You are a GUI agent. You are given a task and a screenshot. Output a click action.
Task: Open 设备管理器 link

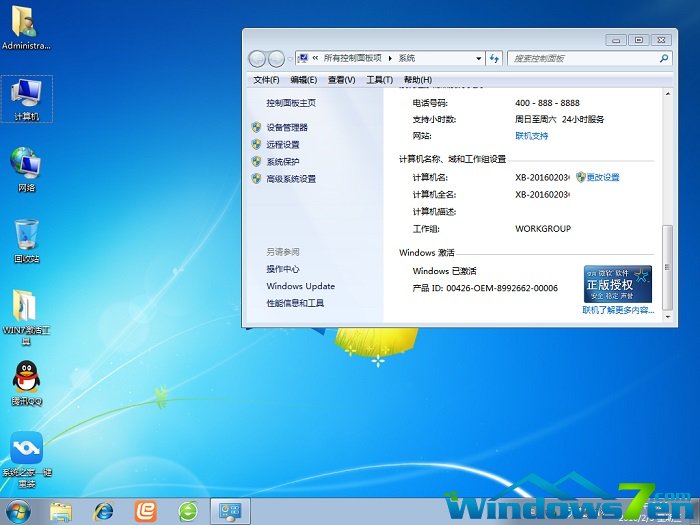point(287,127)
